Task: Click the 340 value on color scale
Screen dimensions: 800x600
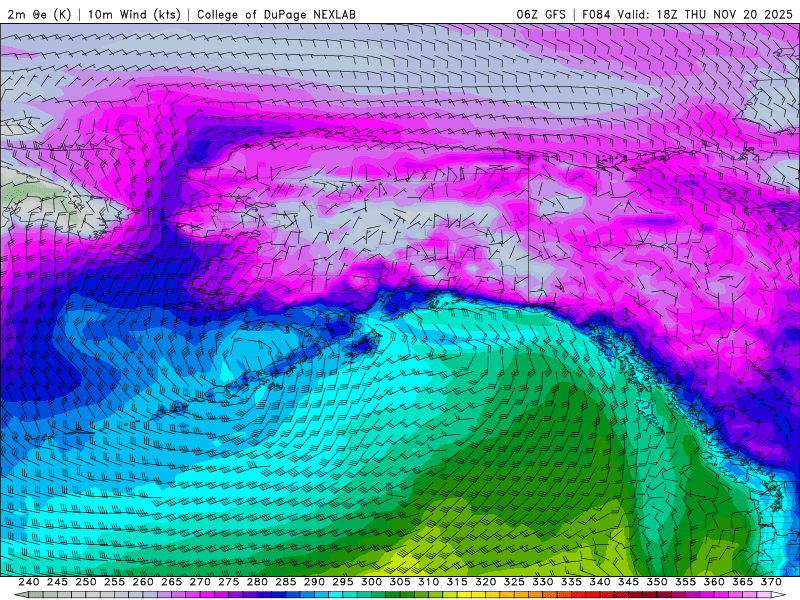Action: [600, 582]
